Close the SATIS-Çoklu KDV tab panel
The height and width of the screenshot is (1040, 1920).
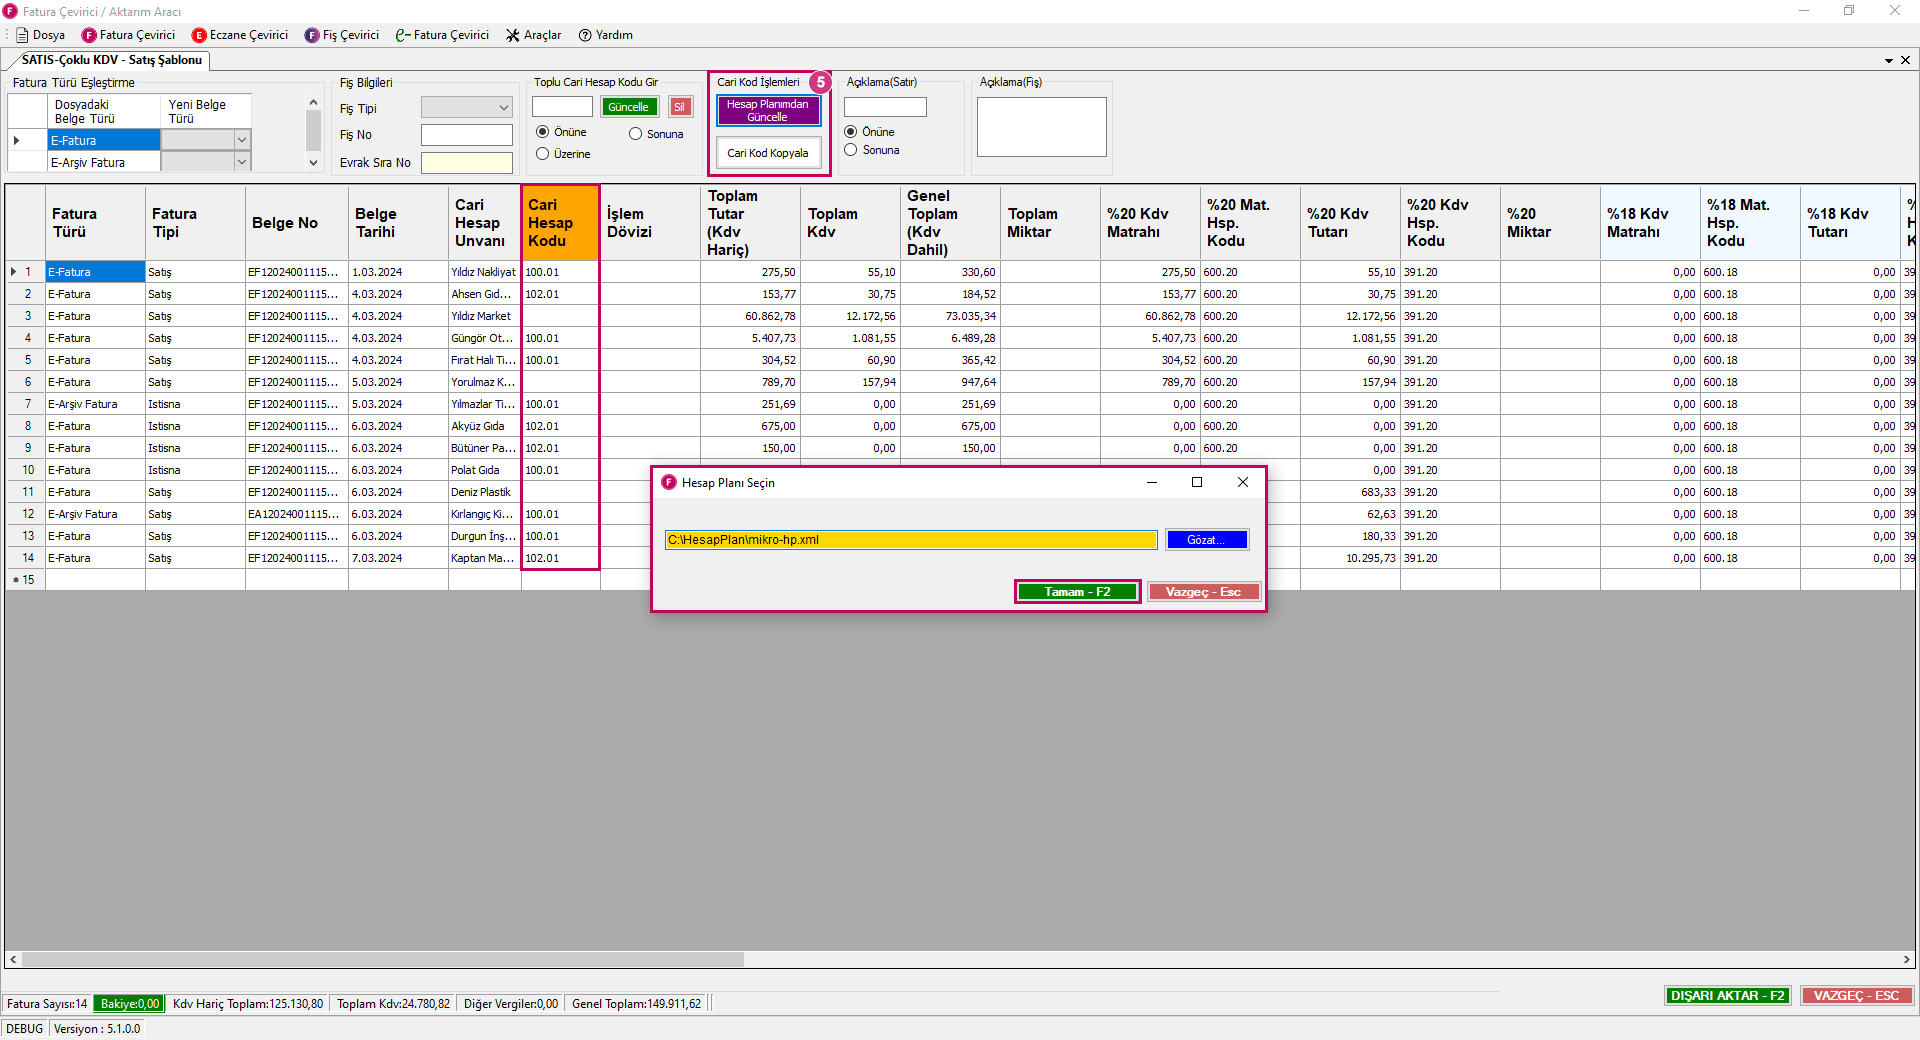pyautogui.click(x=1905, y=60)
